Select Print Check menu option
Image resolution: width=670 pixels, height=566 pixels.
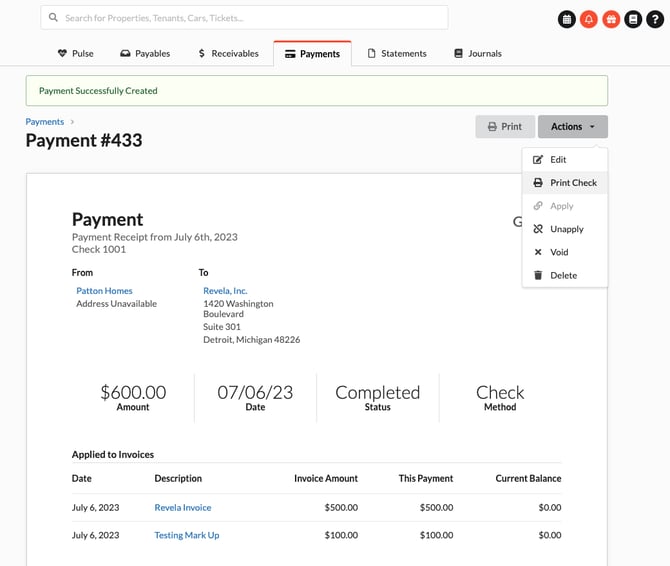click(x=572, y=183)
